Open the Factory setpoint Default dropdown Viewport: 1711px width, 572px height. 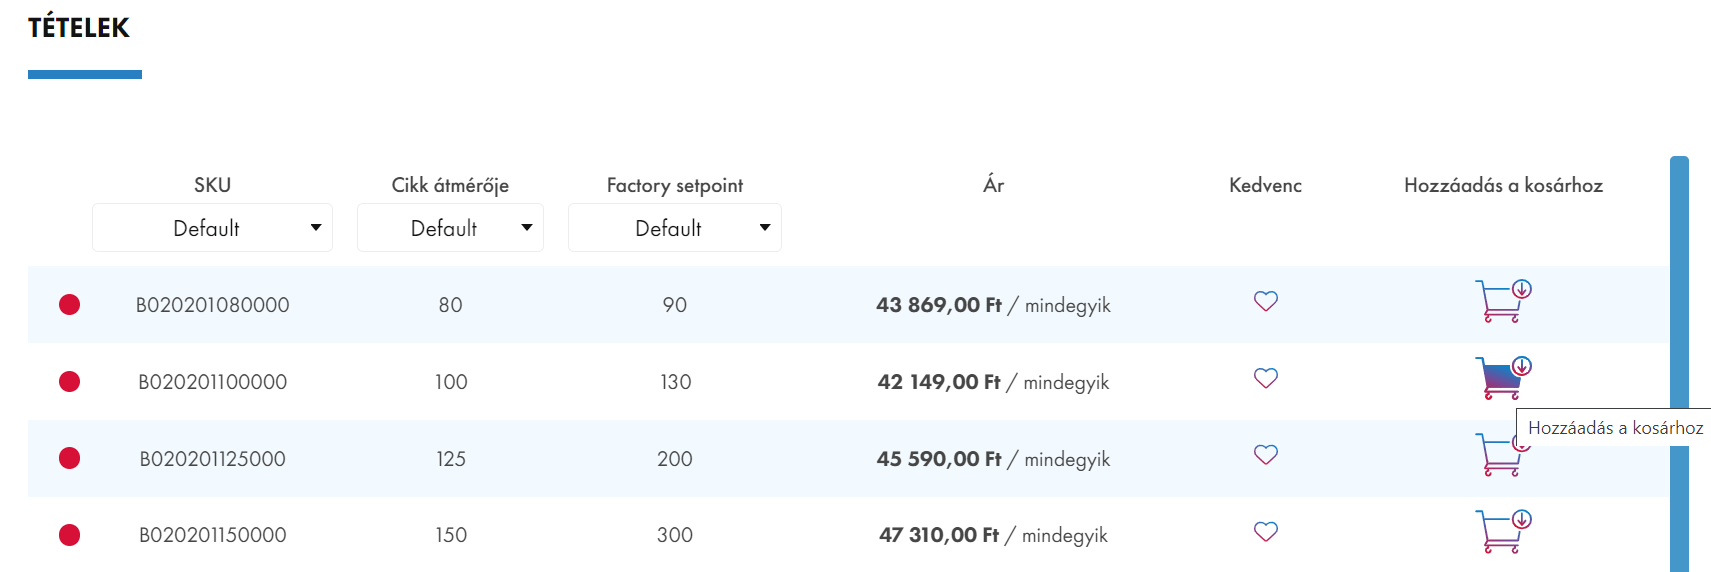(675, 228)
